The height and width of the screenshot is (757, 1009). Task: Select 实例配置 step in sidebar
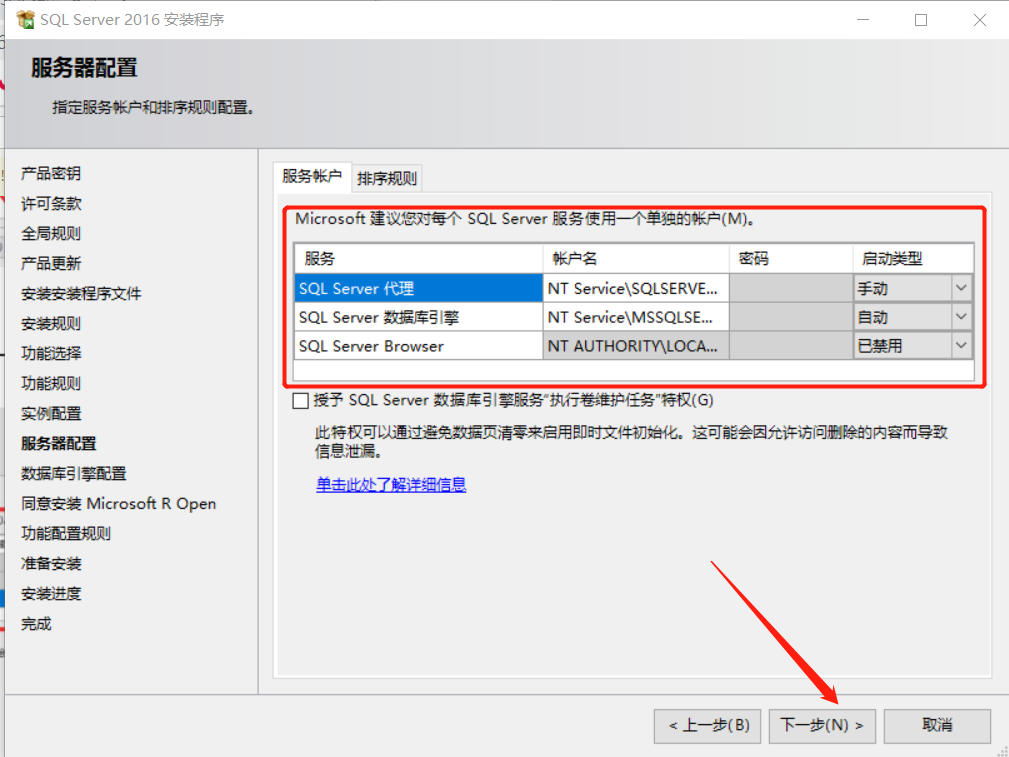51,413
